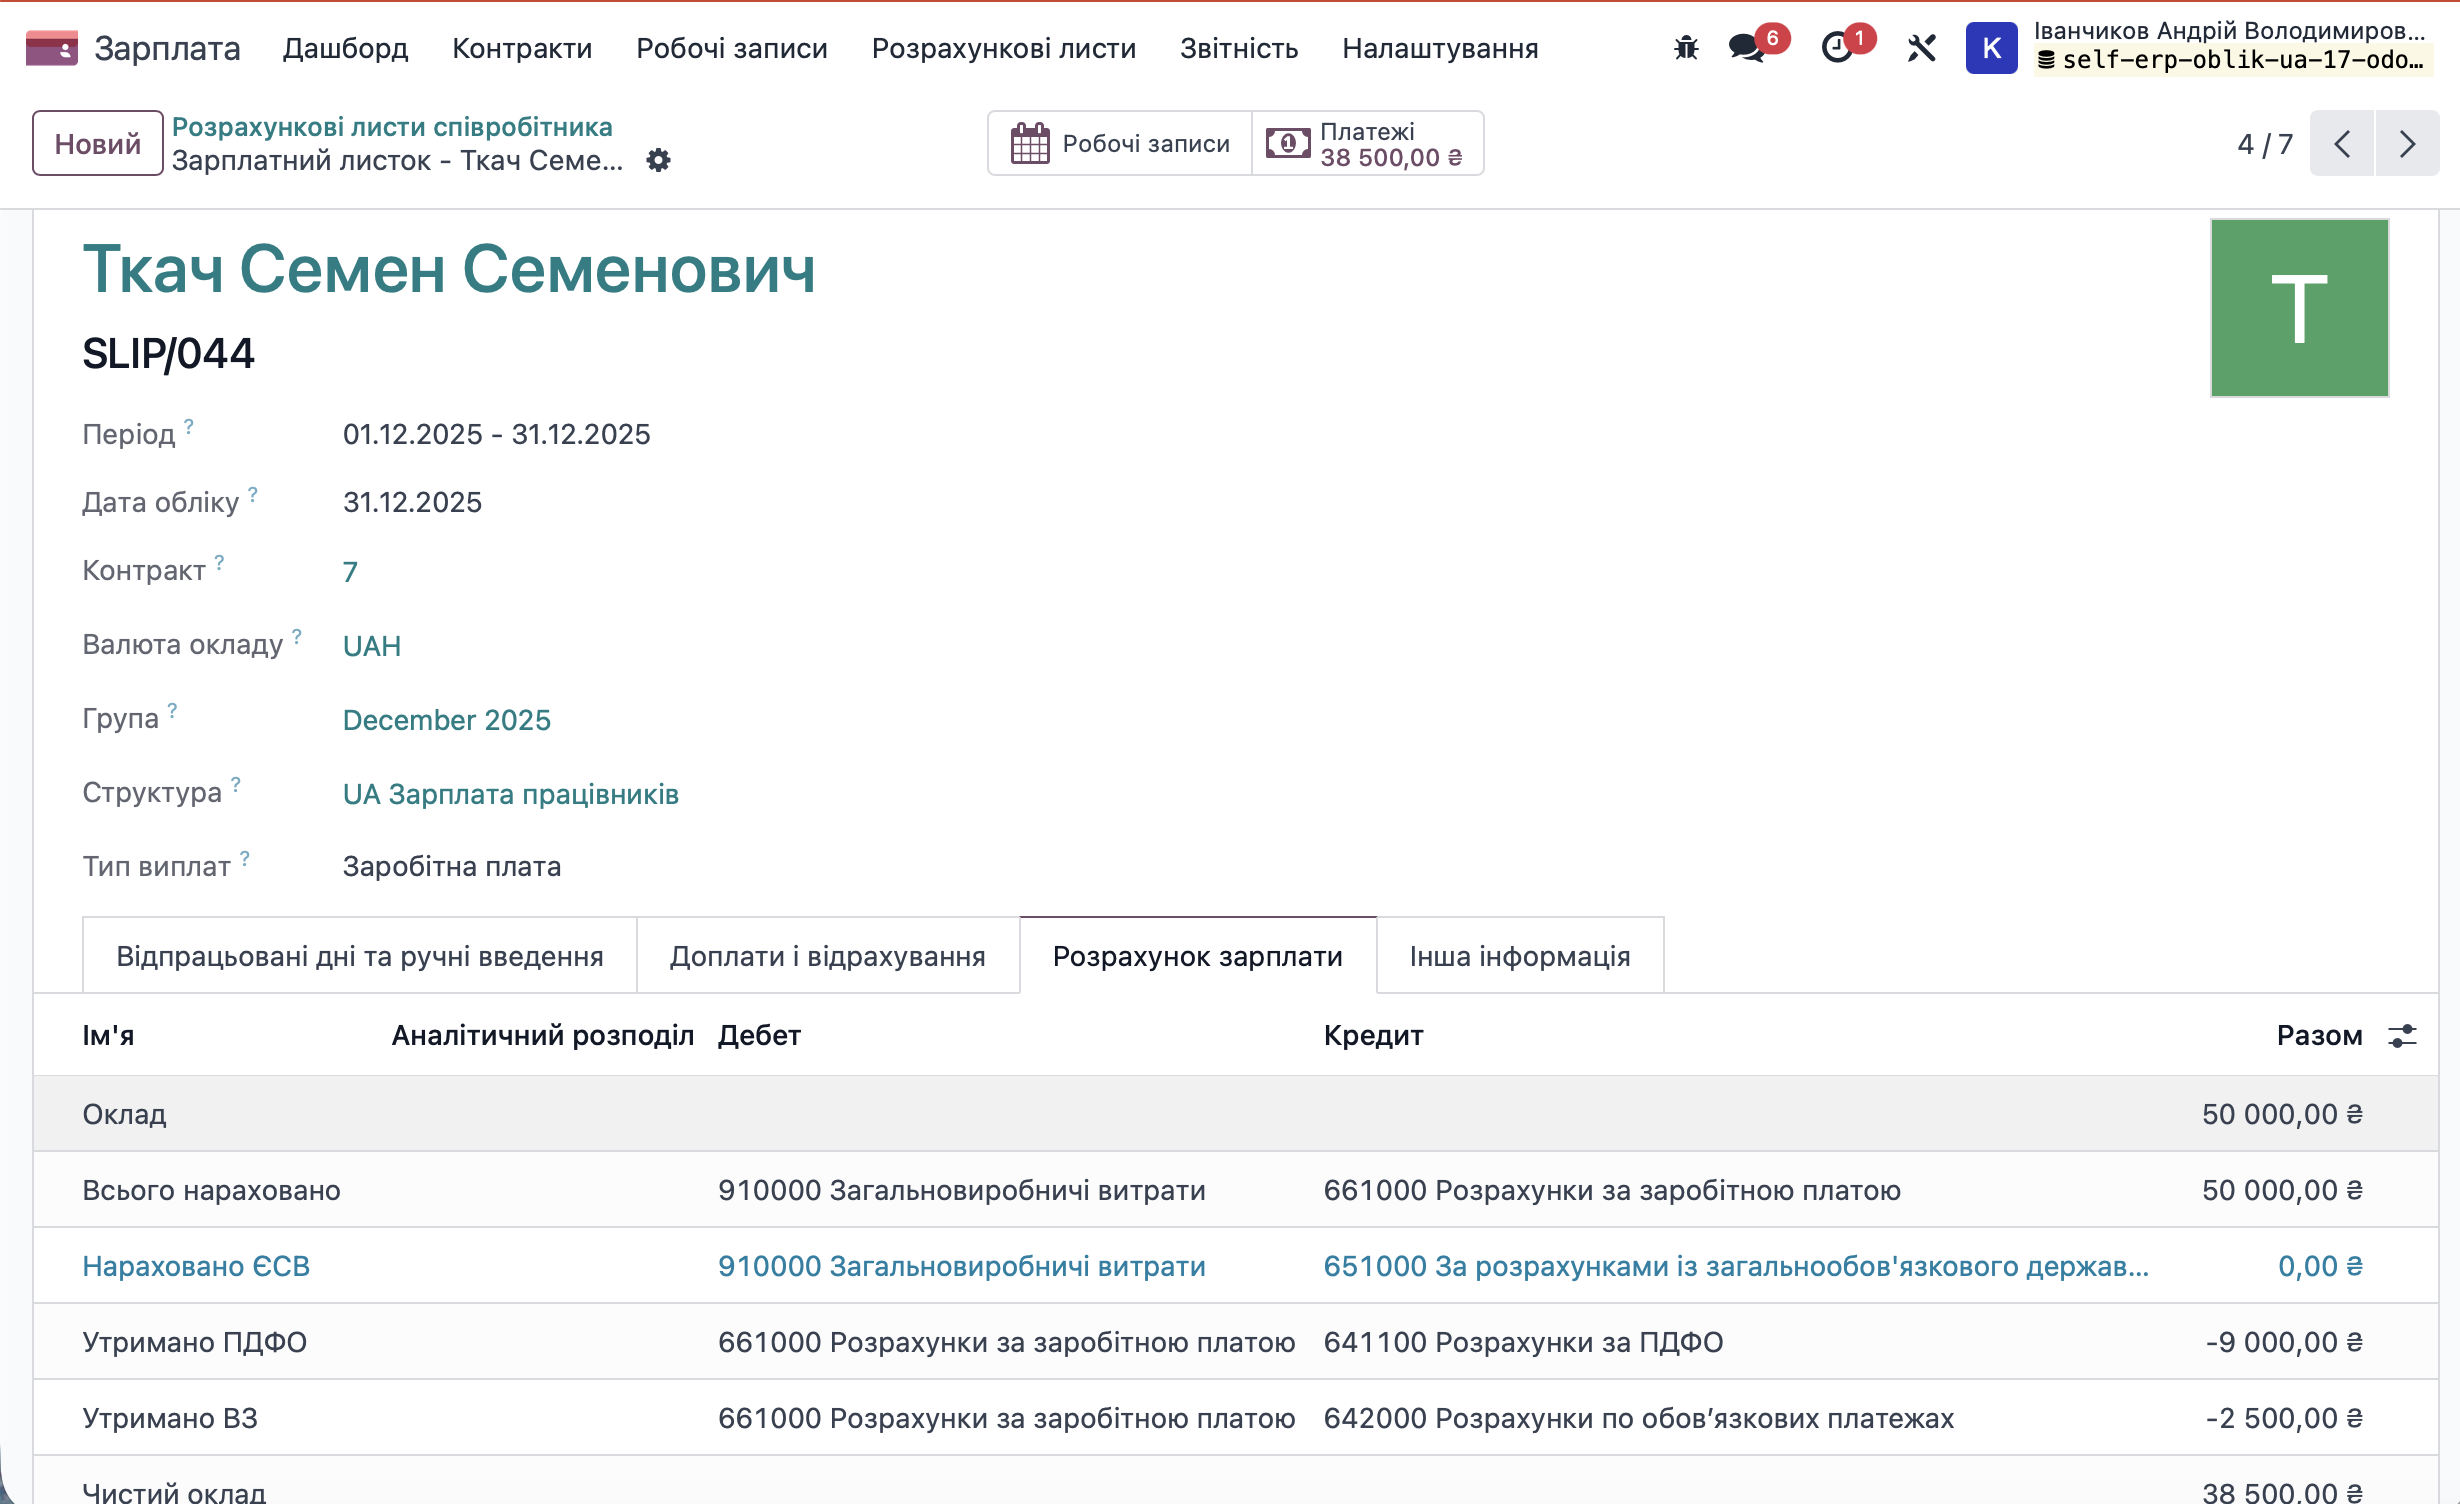
Task: Open the Звітність menu
Action: (1239, 48)
